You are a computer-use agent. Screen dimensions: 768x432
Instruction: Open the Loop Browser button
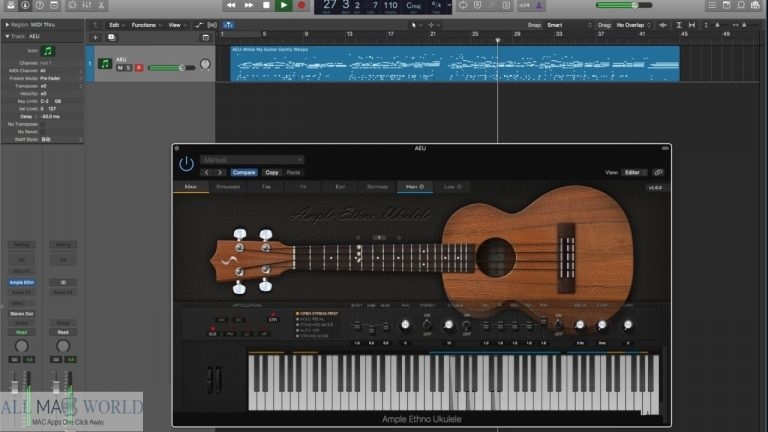tap(741, 5)
